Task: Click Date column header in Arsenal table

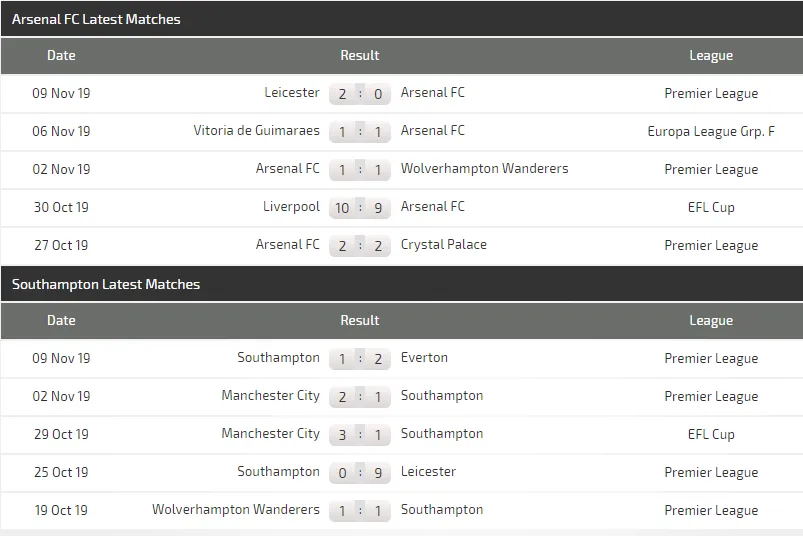Action: point(61,56)
